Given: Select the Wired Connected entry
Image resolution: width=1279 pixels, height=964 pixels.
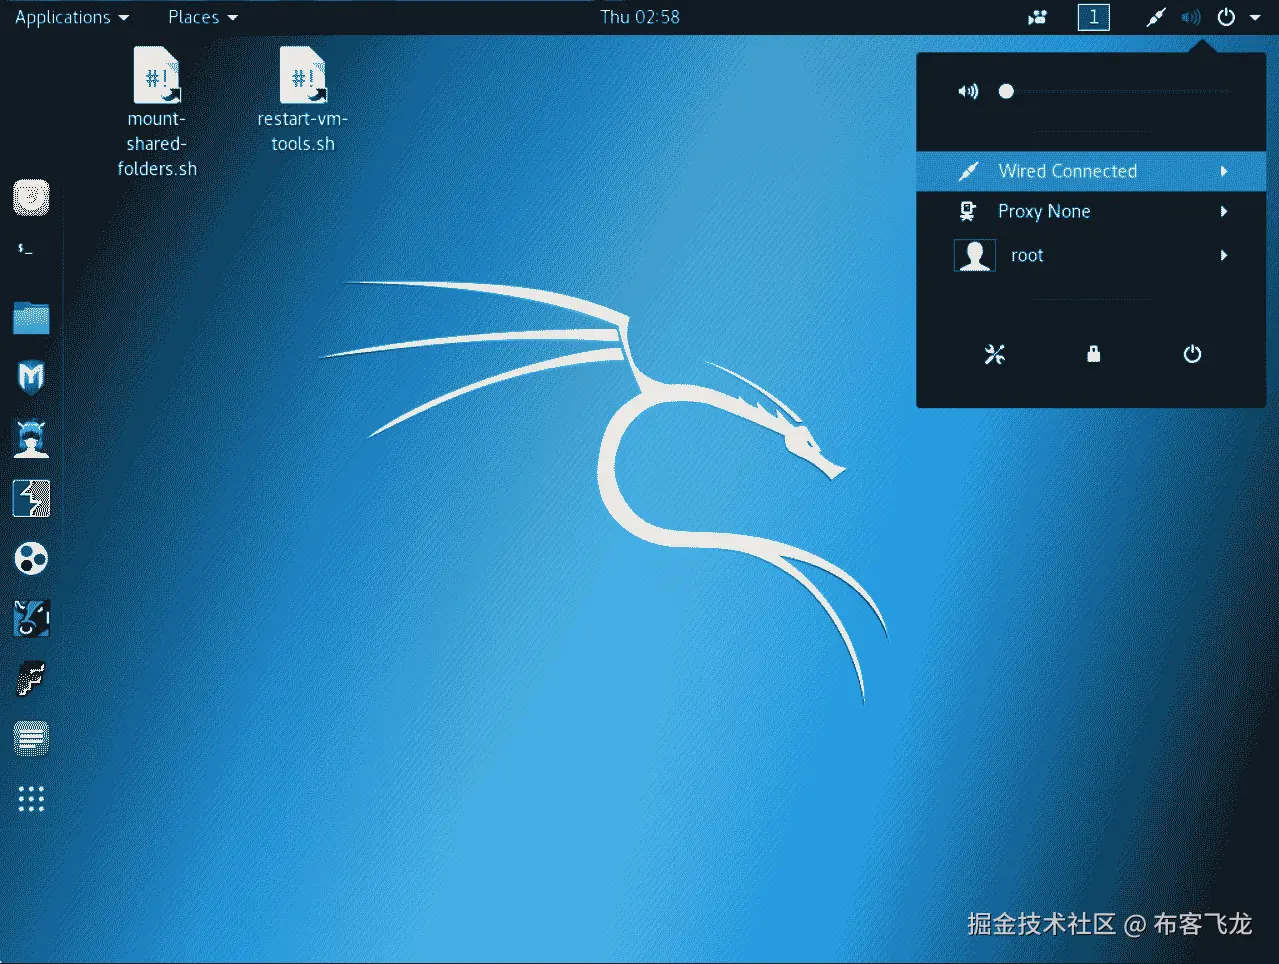Looking at the screenshot, I should tap(1091, 171).
